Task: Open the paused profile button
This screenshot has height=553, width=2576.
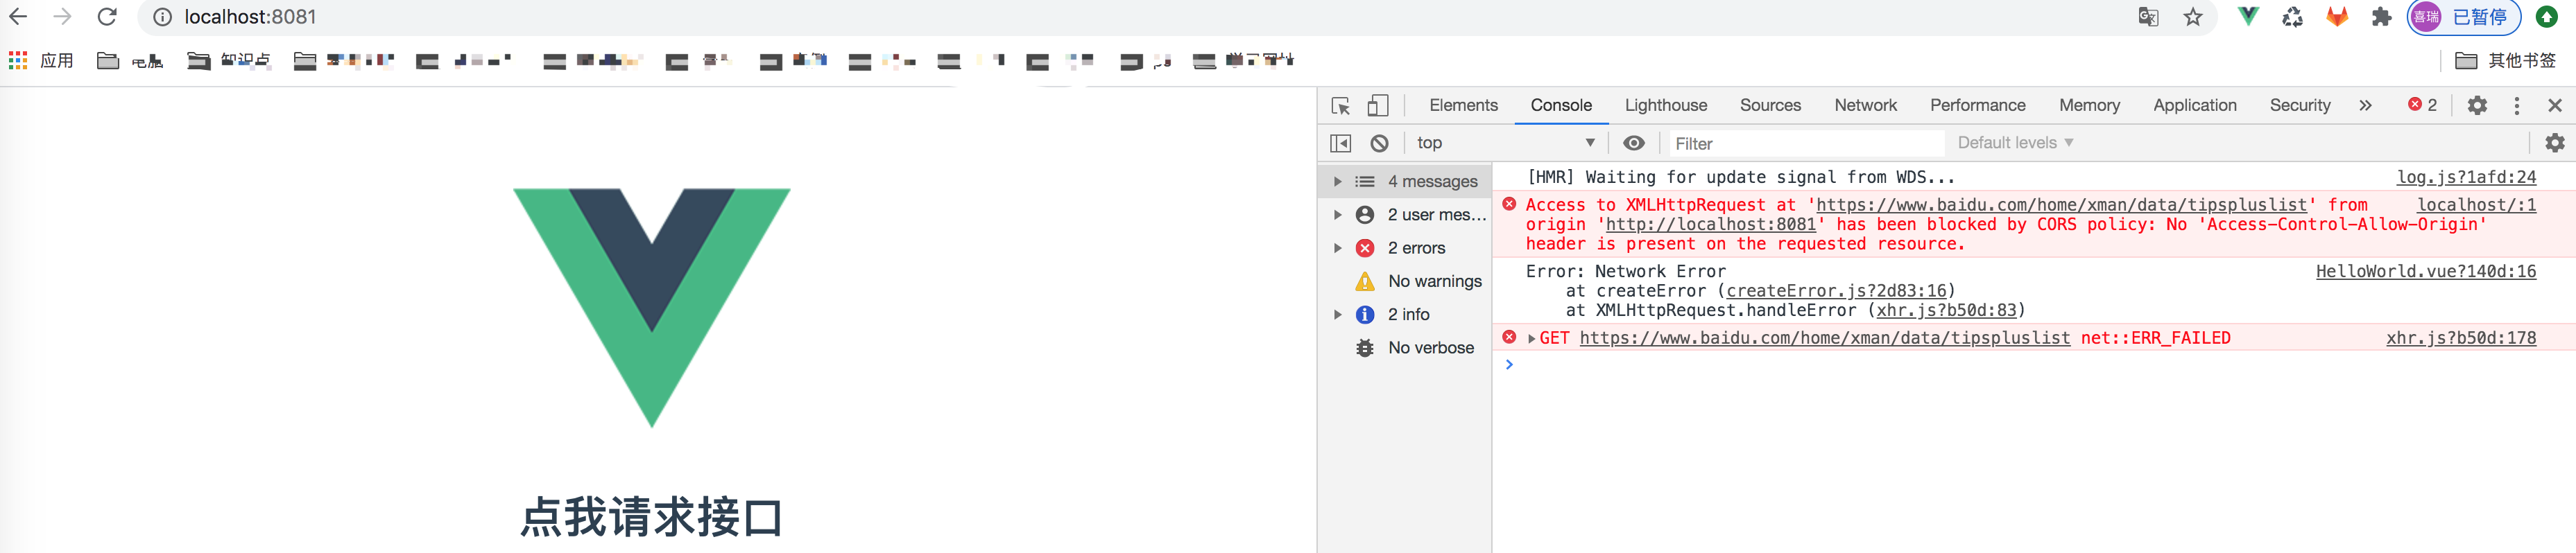Action: 2464,17
